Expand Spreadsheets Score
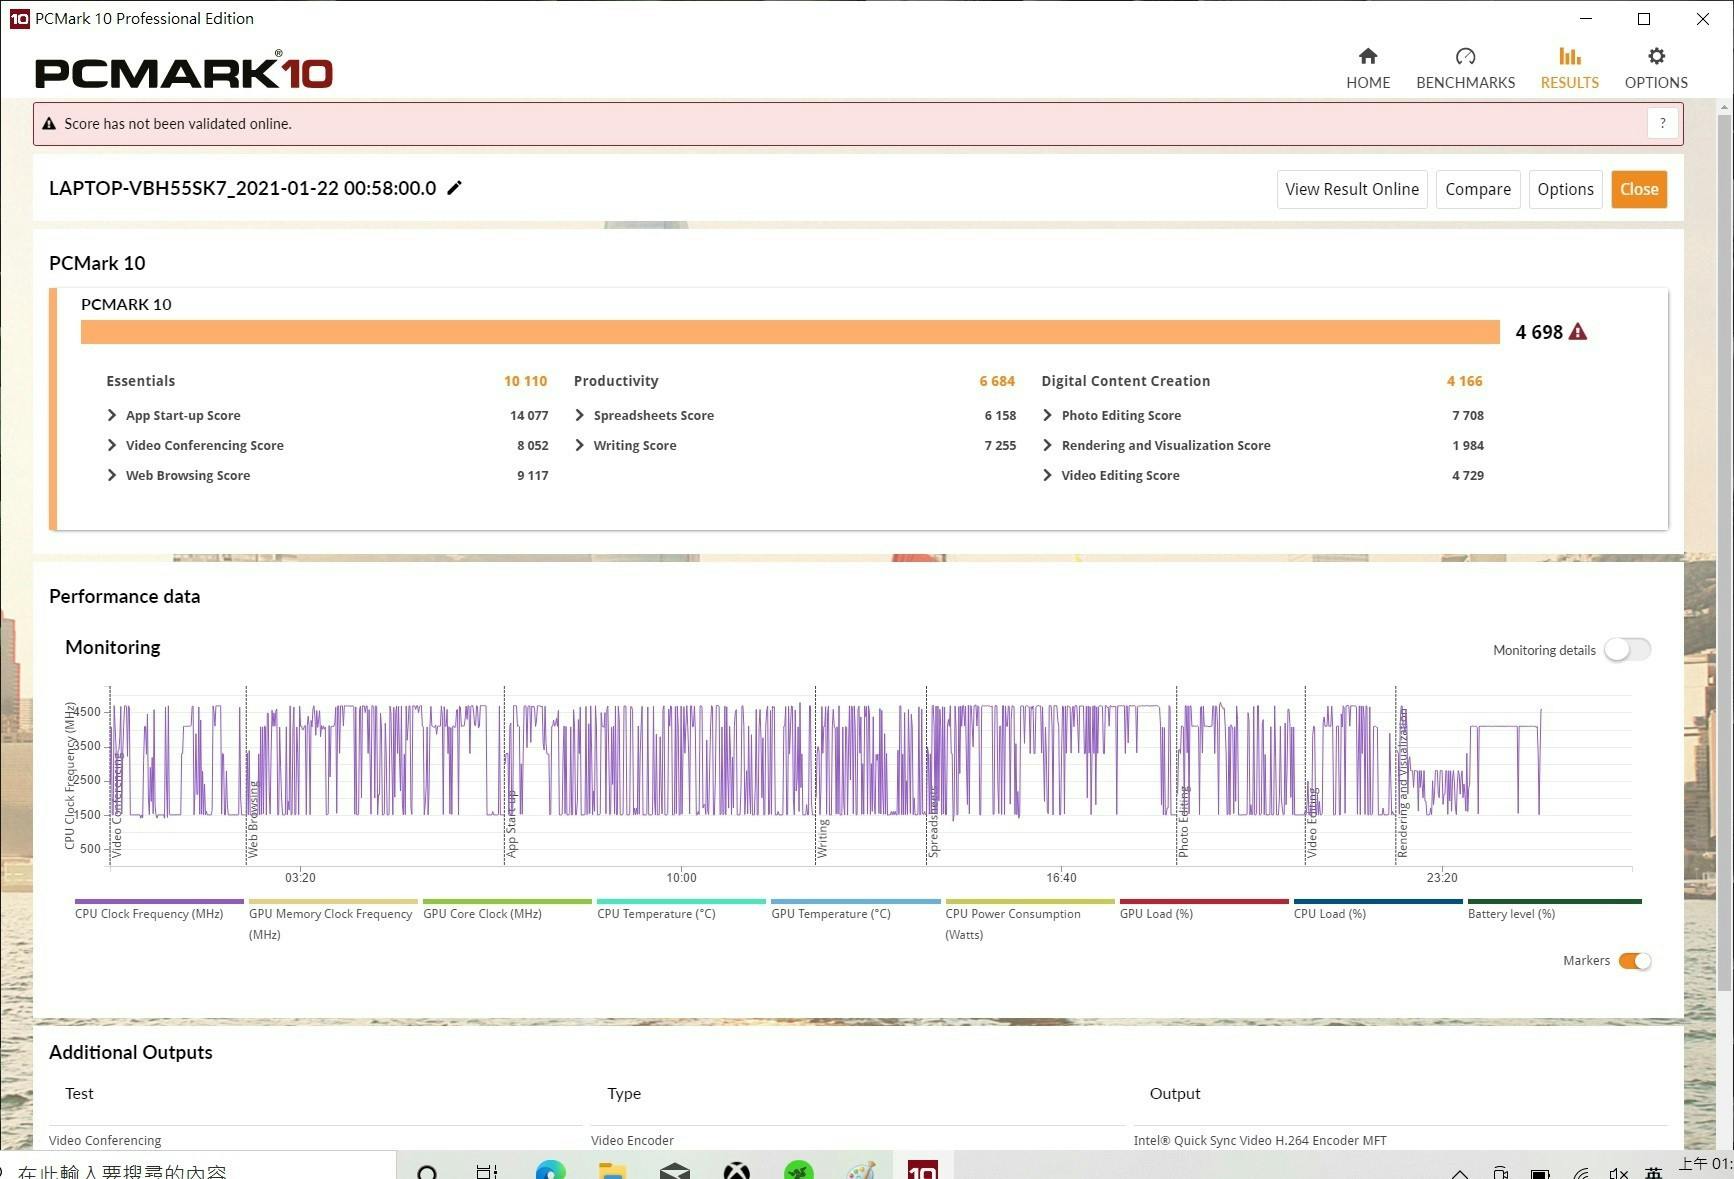 point(580,415)
